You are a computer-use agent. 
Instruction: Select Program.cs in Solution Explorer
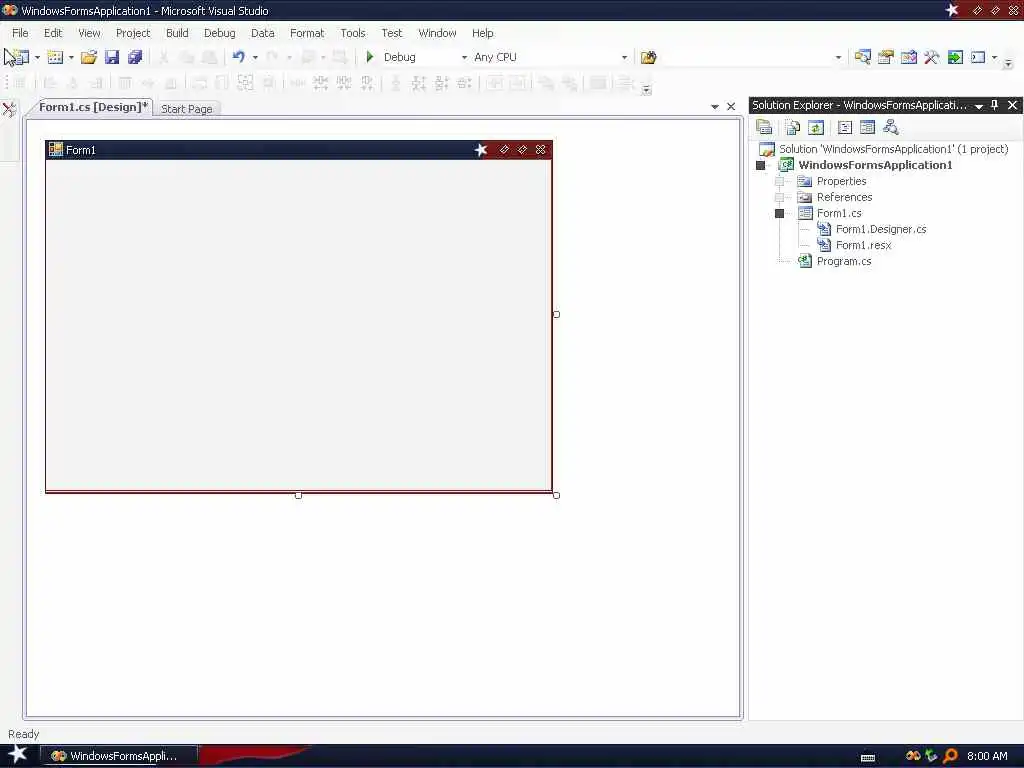click(x=844, y=261)
